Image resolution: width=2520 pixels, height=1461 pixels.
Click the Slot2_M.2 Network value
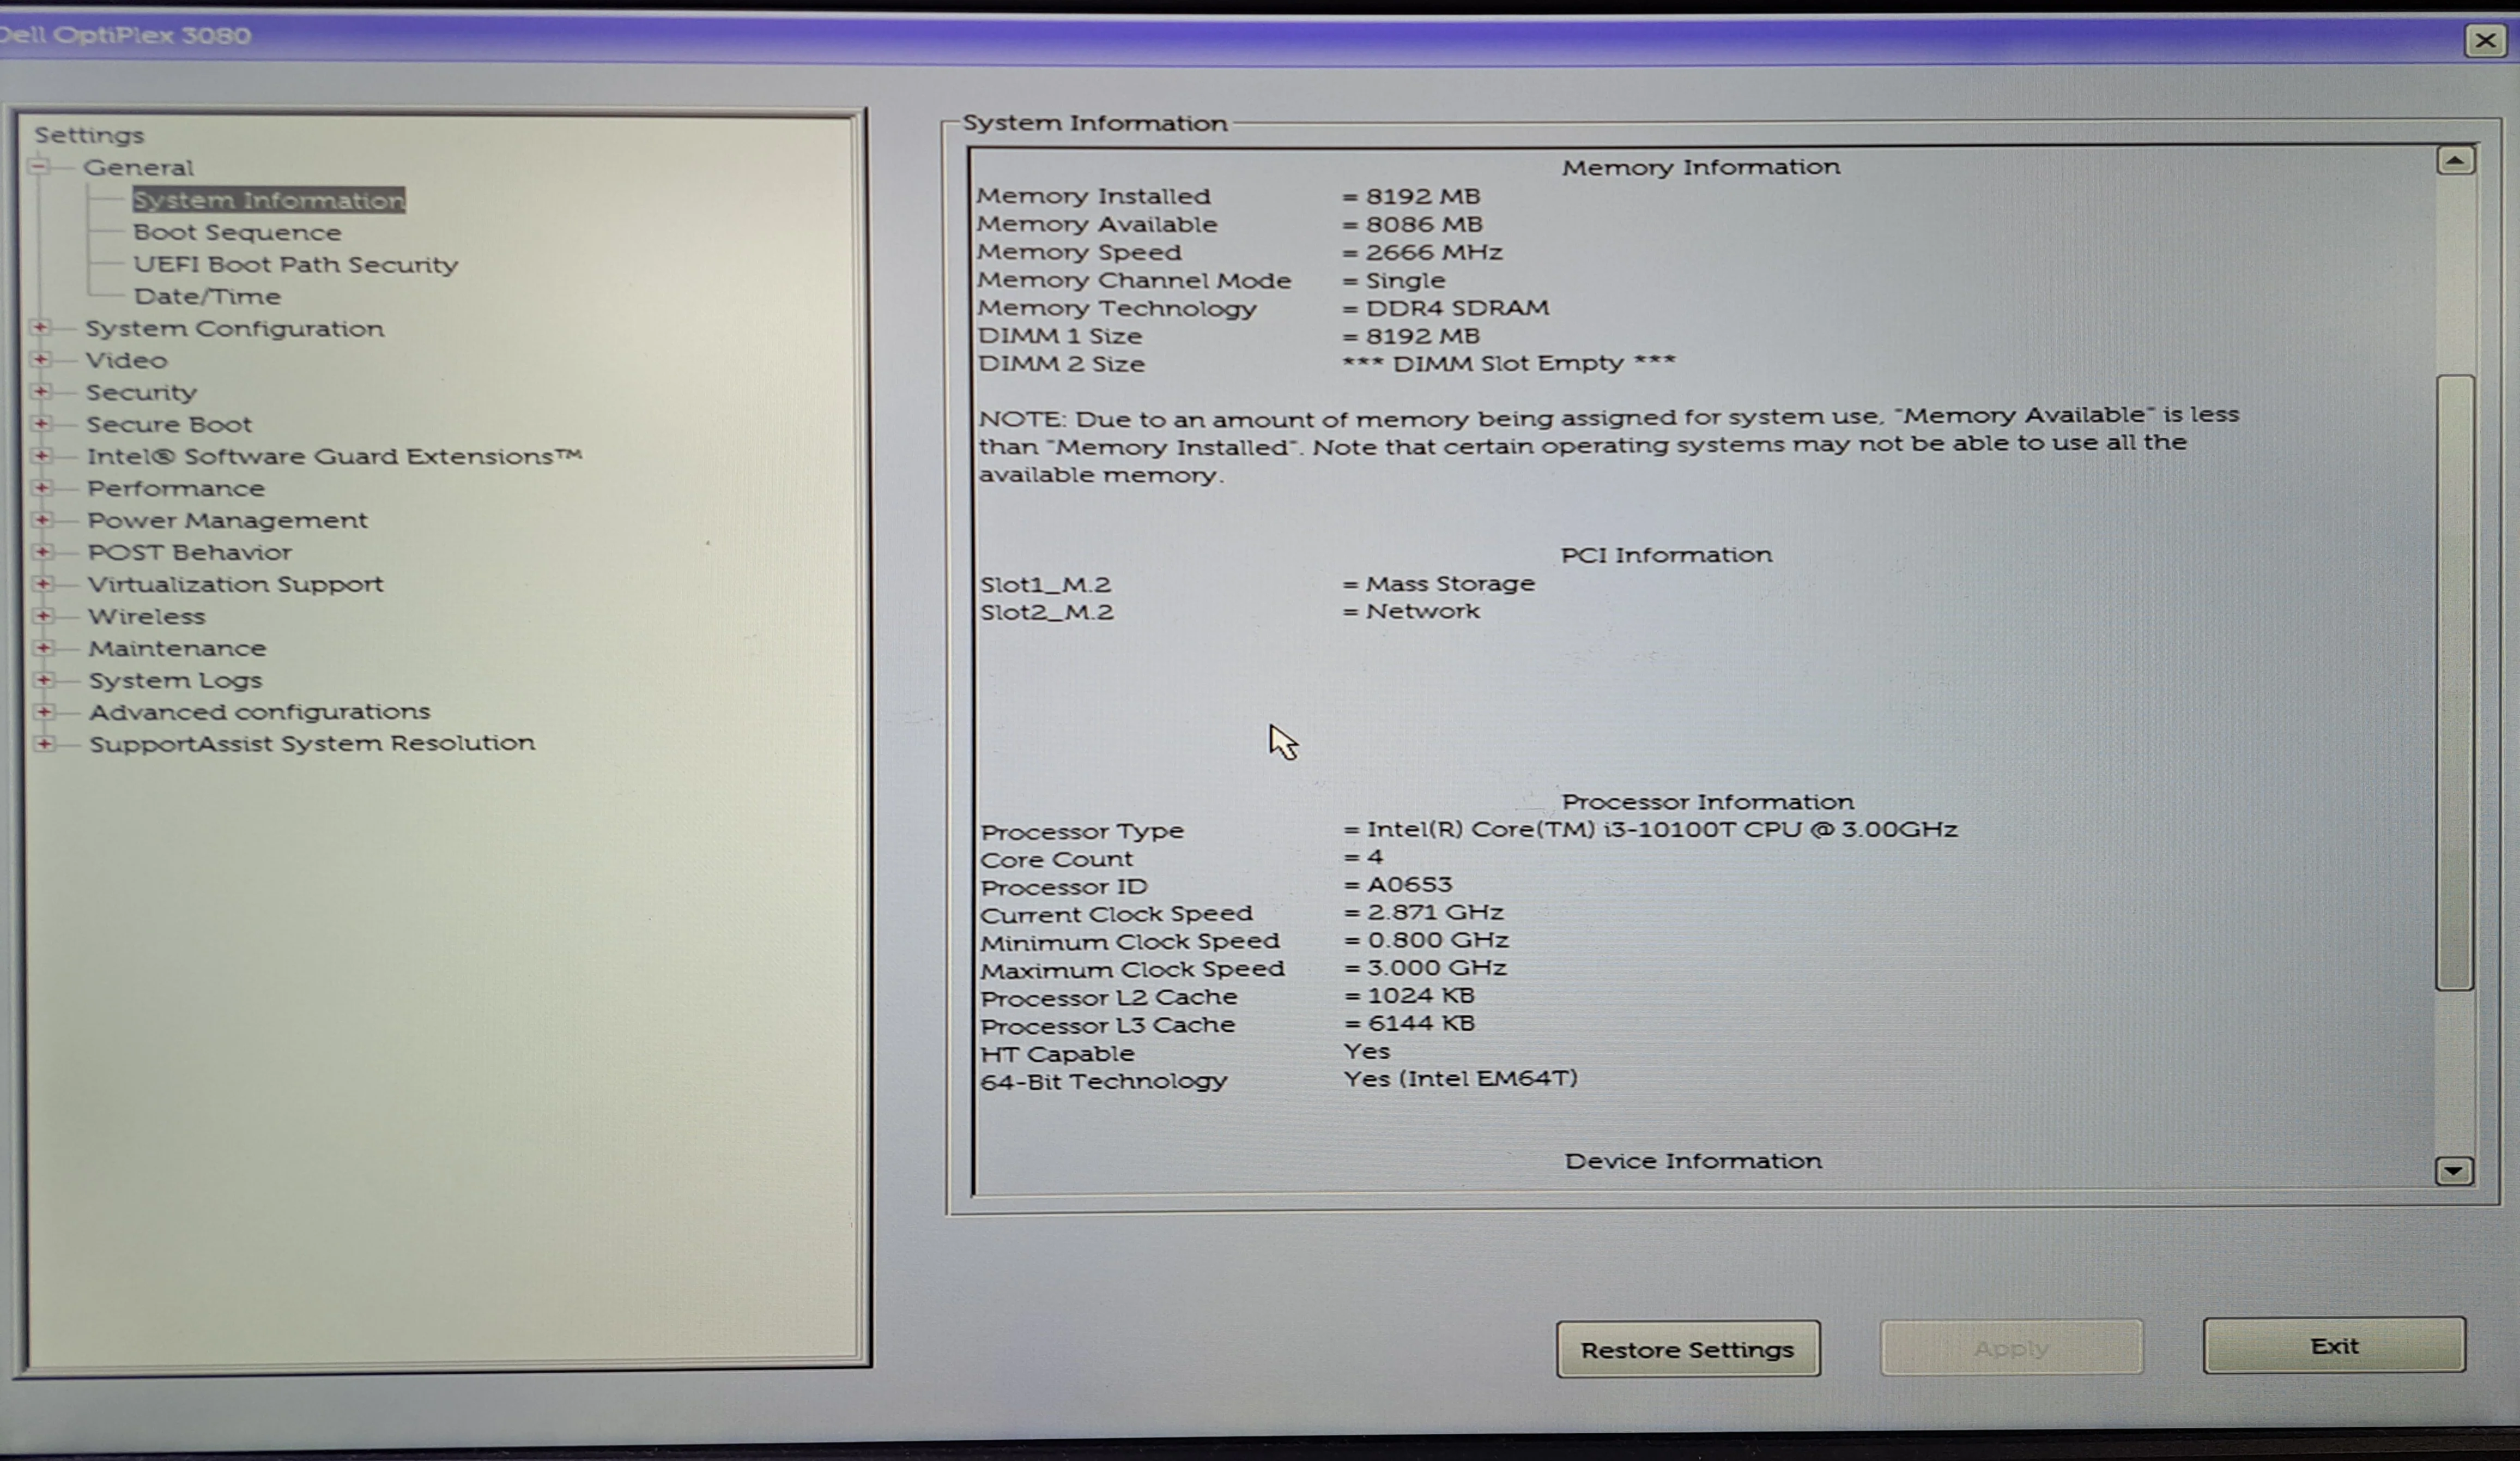[x=1423, y=611]
